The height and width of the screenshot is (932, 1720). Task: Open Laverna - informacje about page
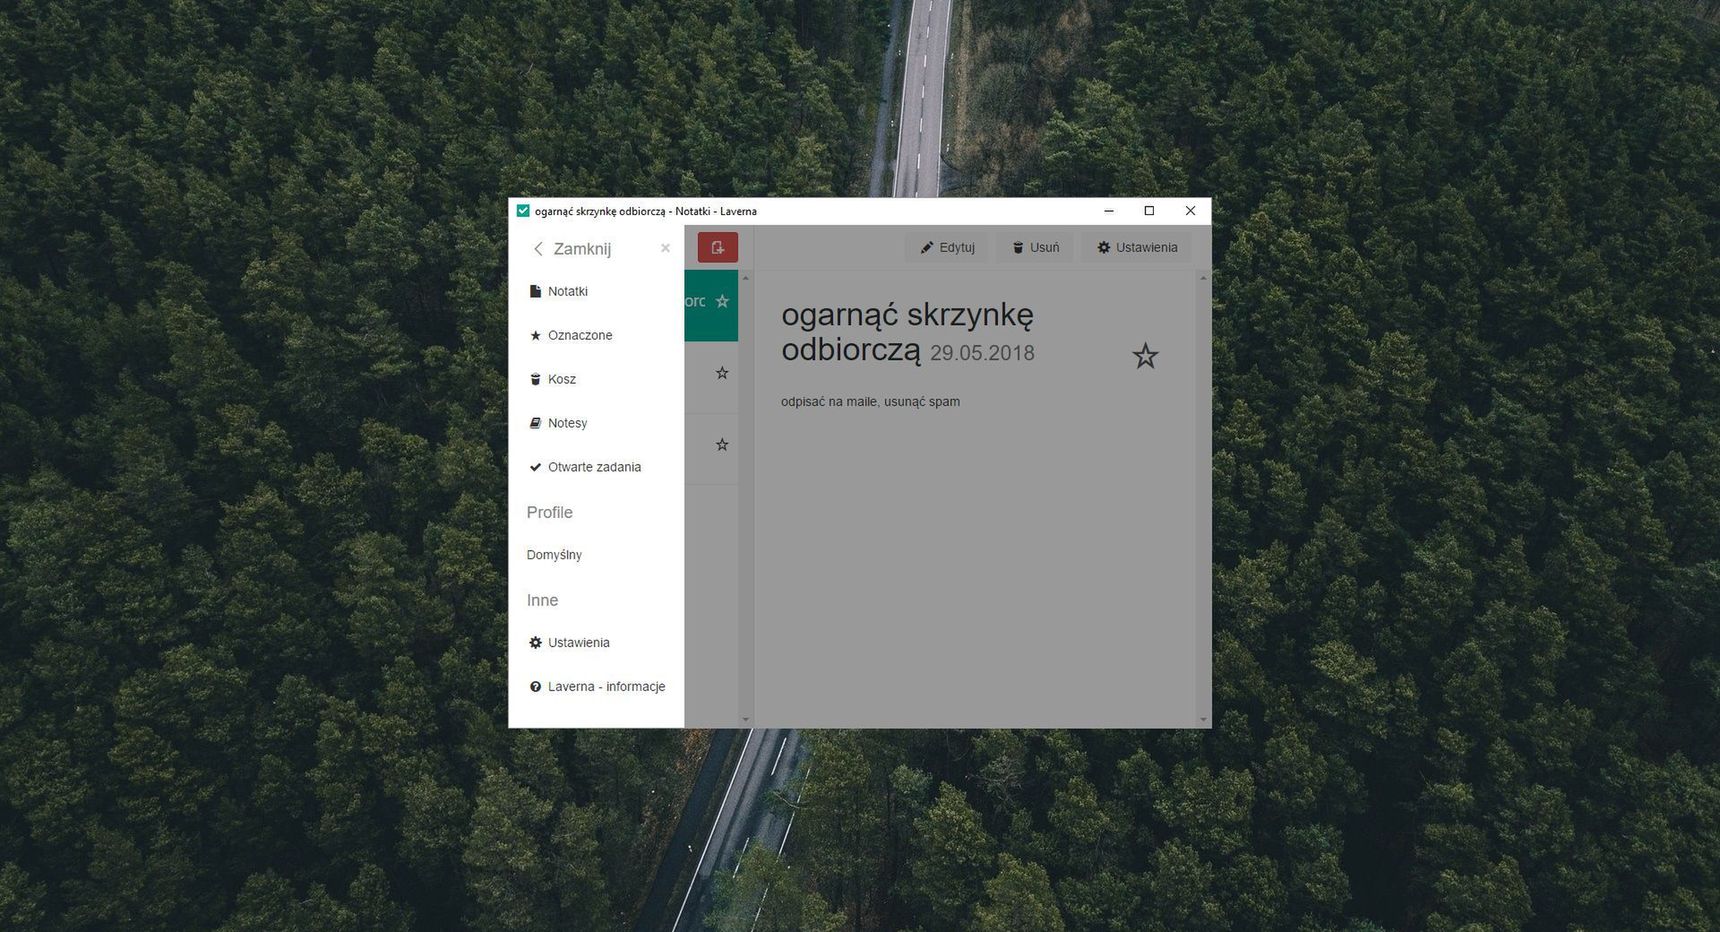[x=596, y=687]
